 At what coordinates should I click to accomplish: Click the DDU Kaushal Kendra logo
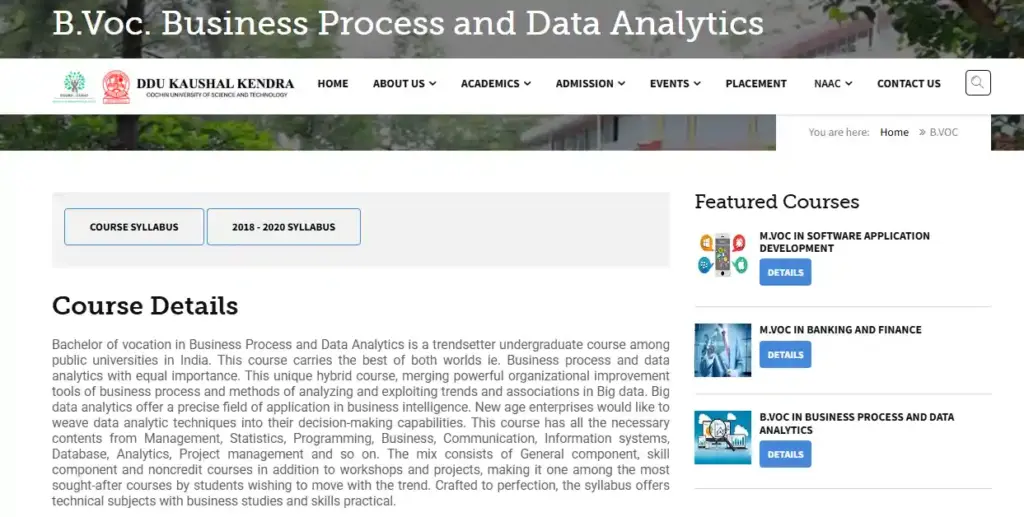215,87
